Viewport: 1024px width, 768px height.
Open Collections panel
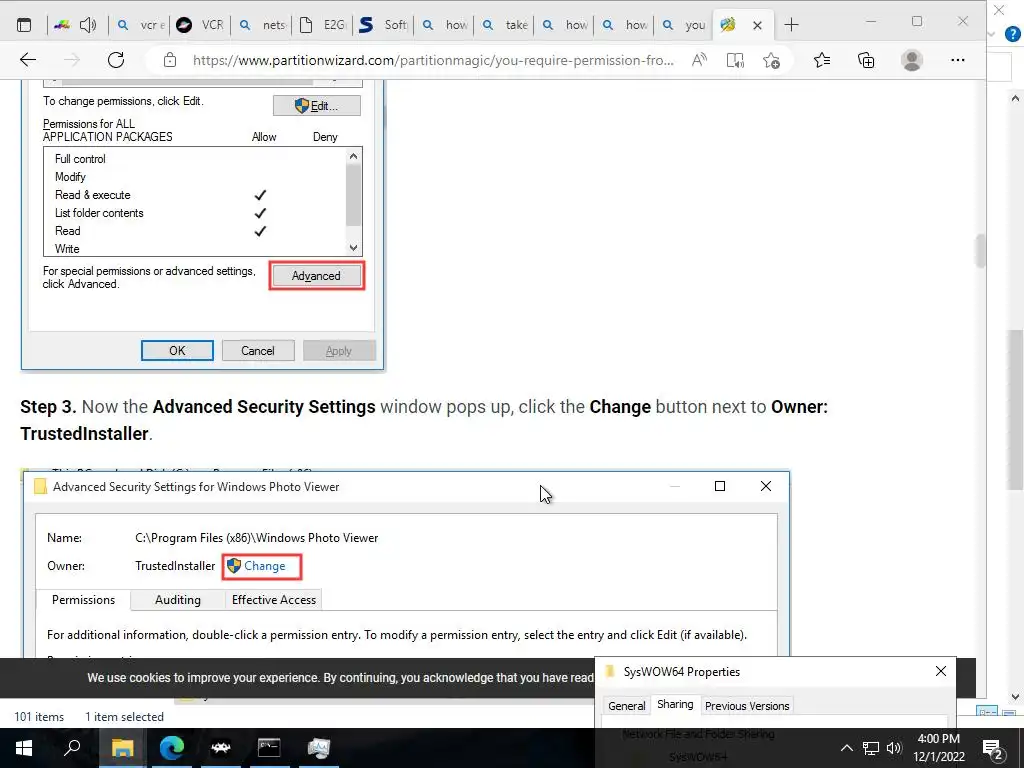[866, 60]
